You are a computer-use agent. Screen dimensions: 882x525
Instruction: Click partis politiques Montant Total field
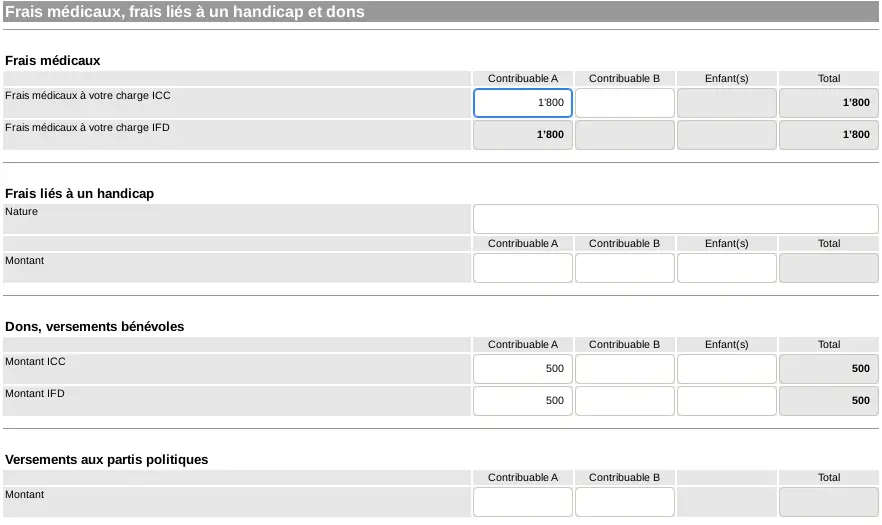click(x=829, y=502)
